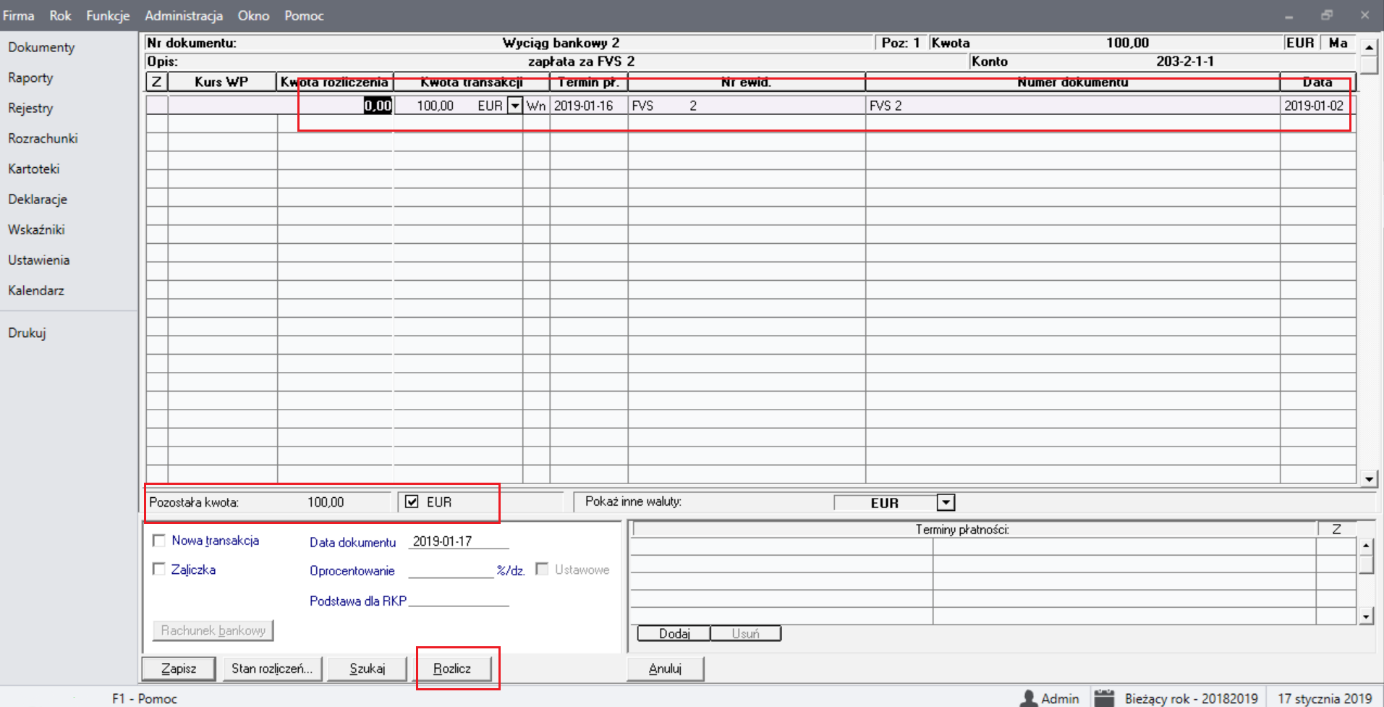Toggle the EUR checkbox next to Pozostała kwota
Viewport: 1384px width, 707px height.
coord(412,502)
